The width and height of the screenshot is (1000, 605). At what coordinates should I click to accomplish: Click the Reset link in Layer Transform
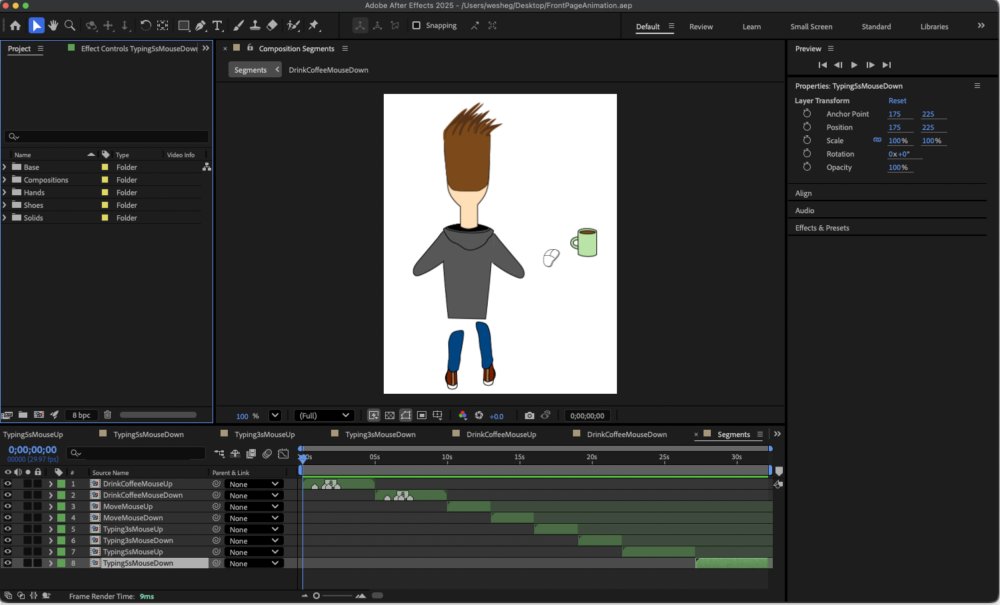pyautogui.click(x=897, y=101)
